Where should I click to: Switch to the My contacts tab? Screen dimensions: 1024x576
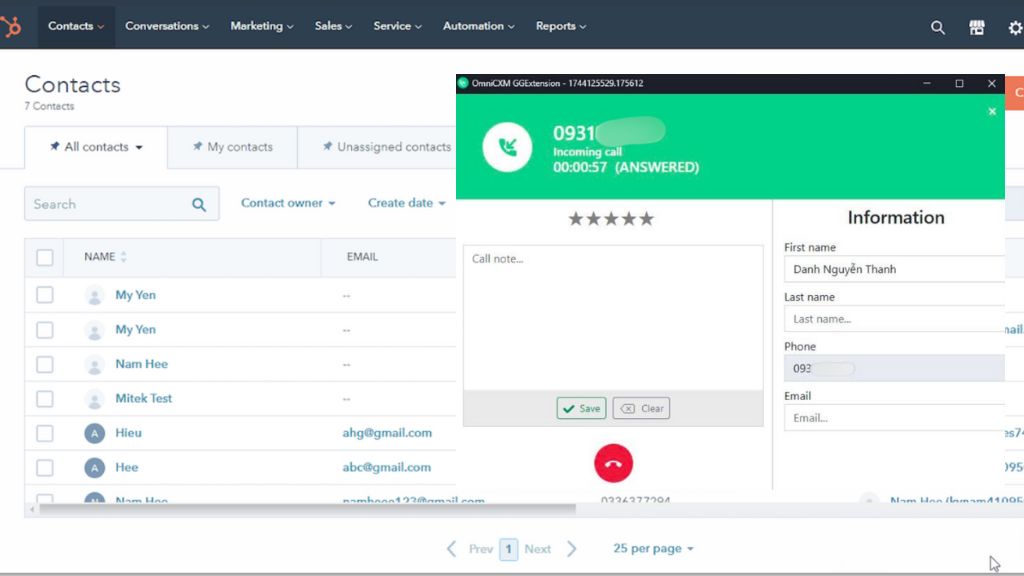(x=232, y=147)
